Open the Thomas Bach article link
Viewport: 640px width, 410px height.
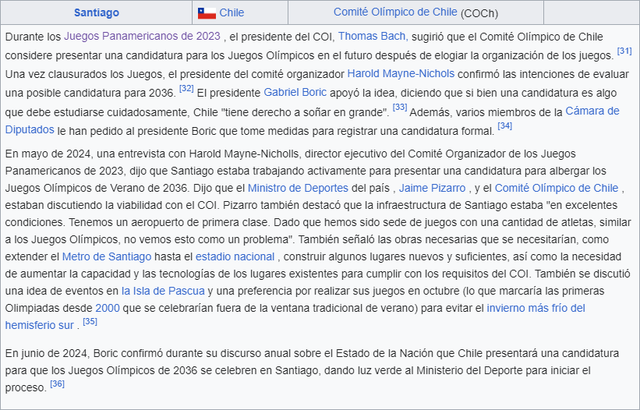click(x=373, y=36)
